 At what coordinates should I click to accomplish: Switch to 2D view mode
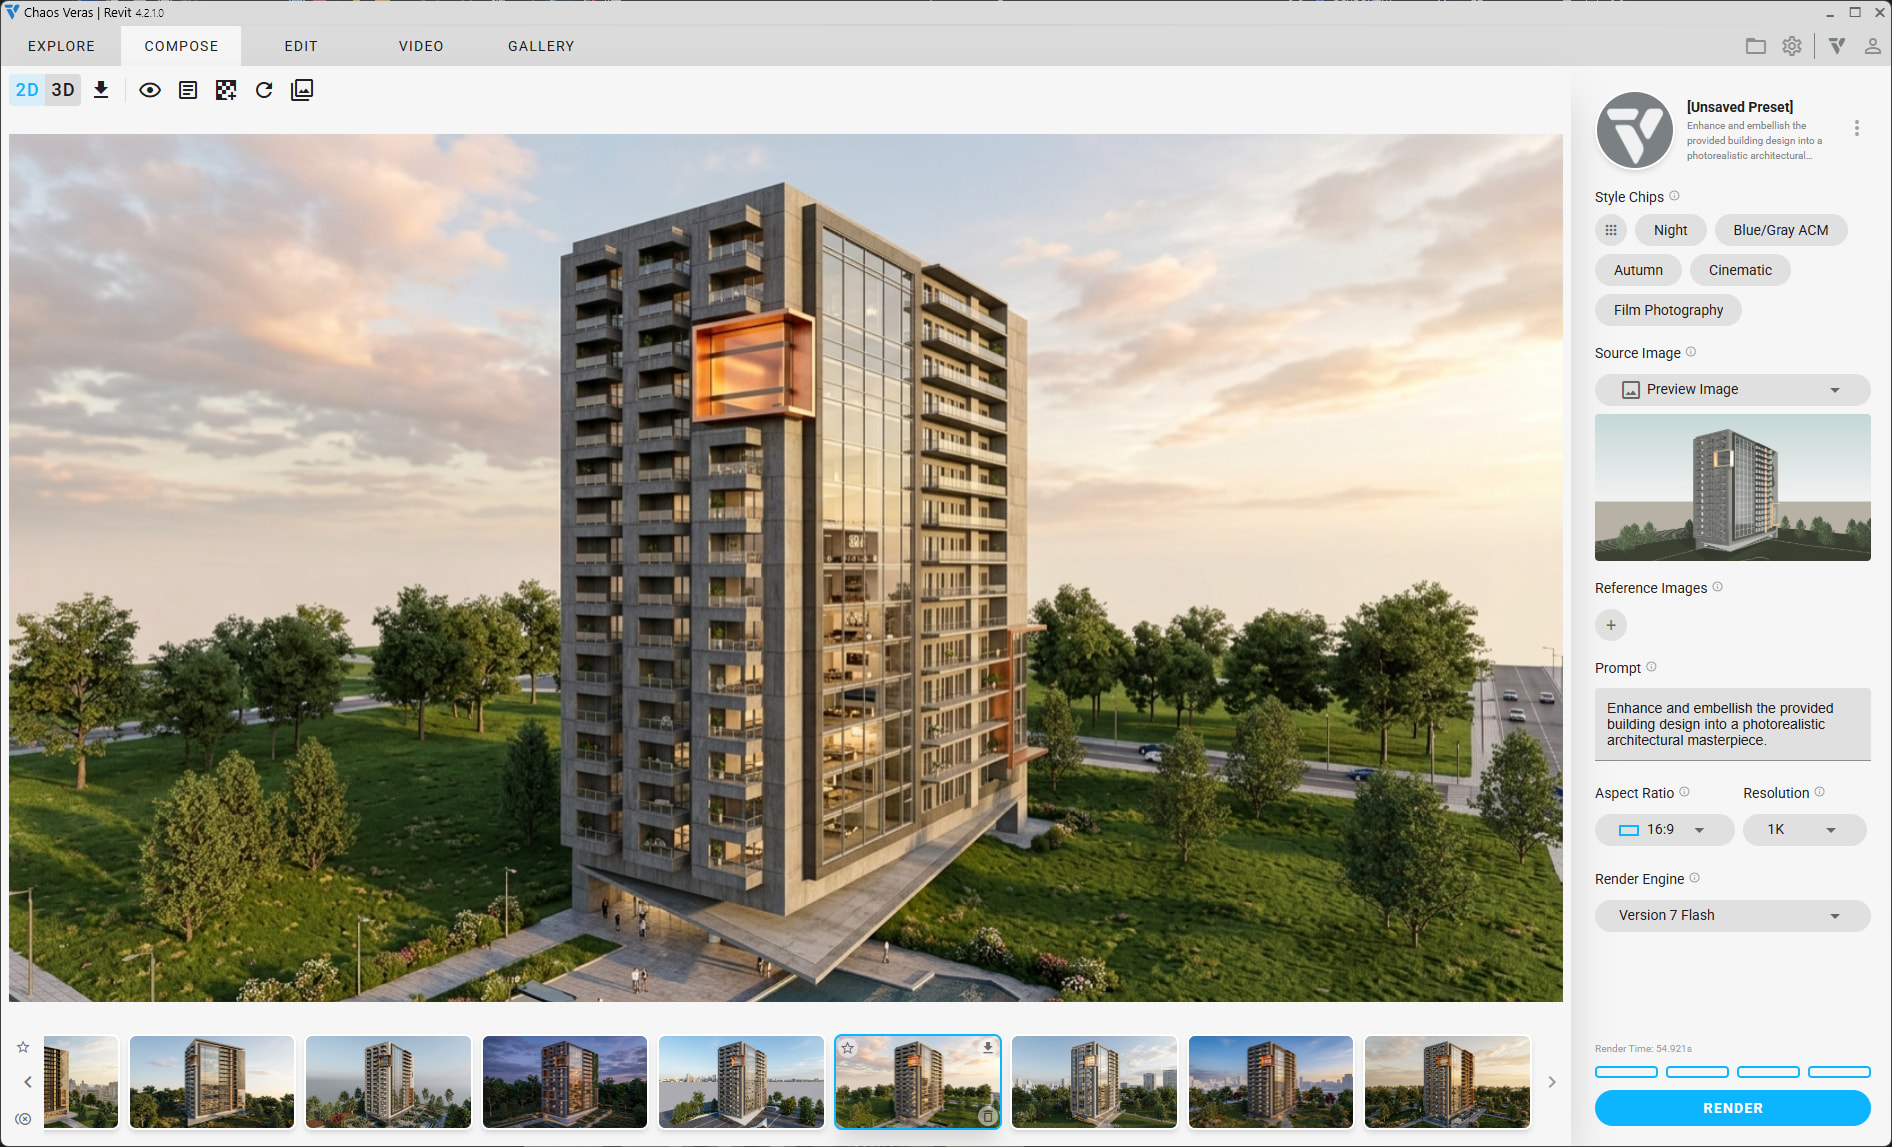(27, 90)
